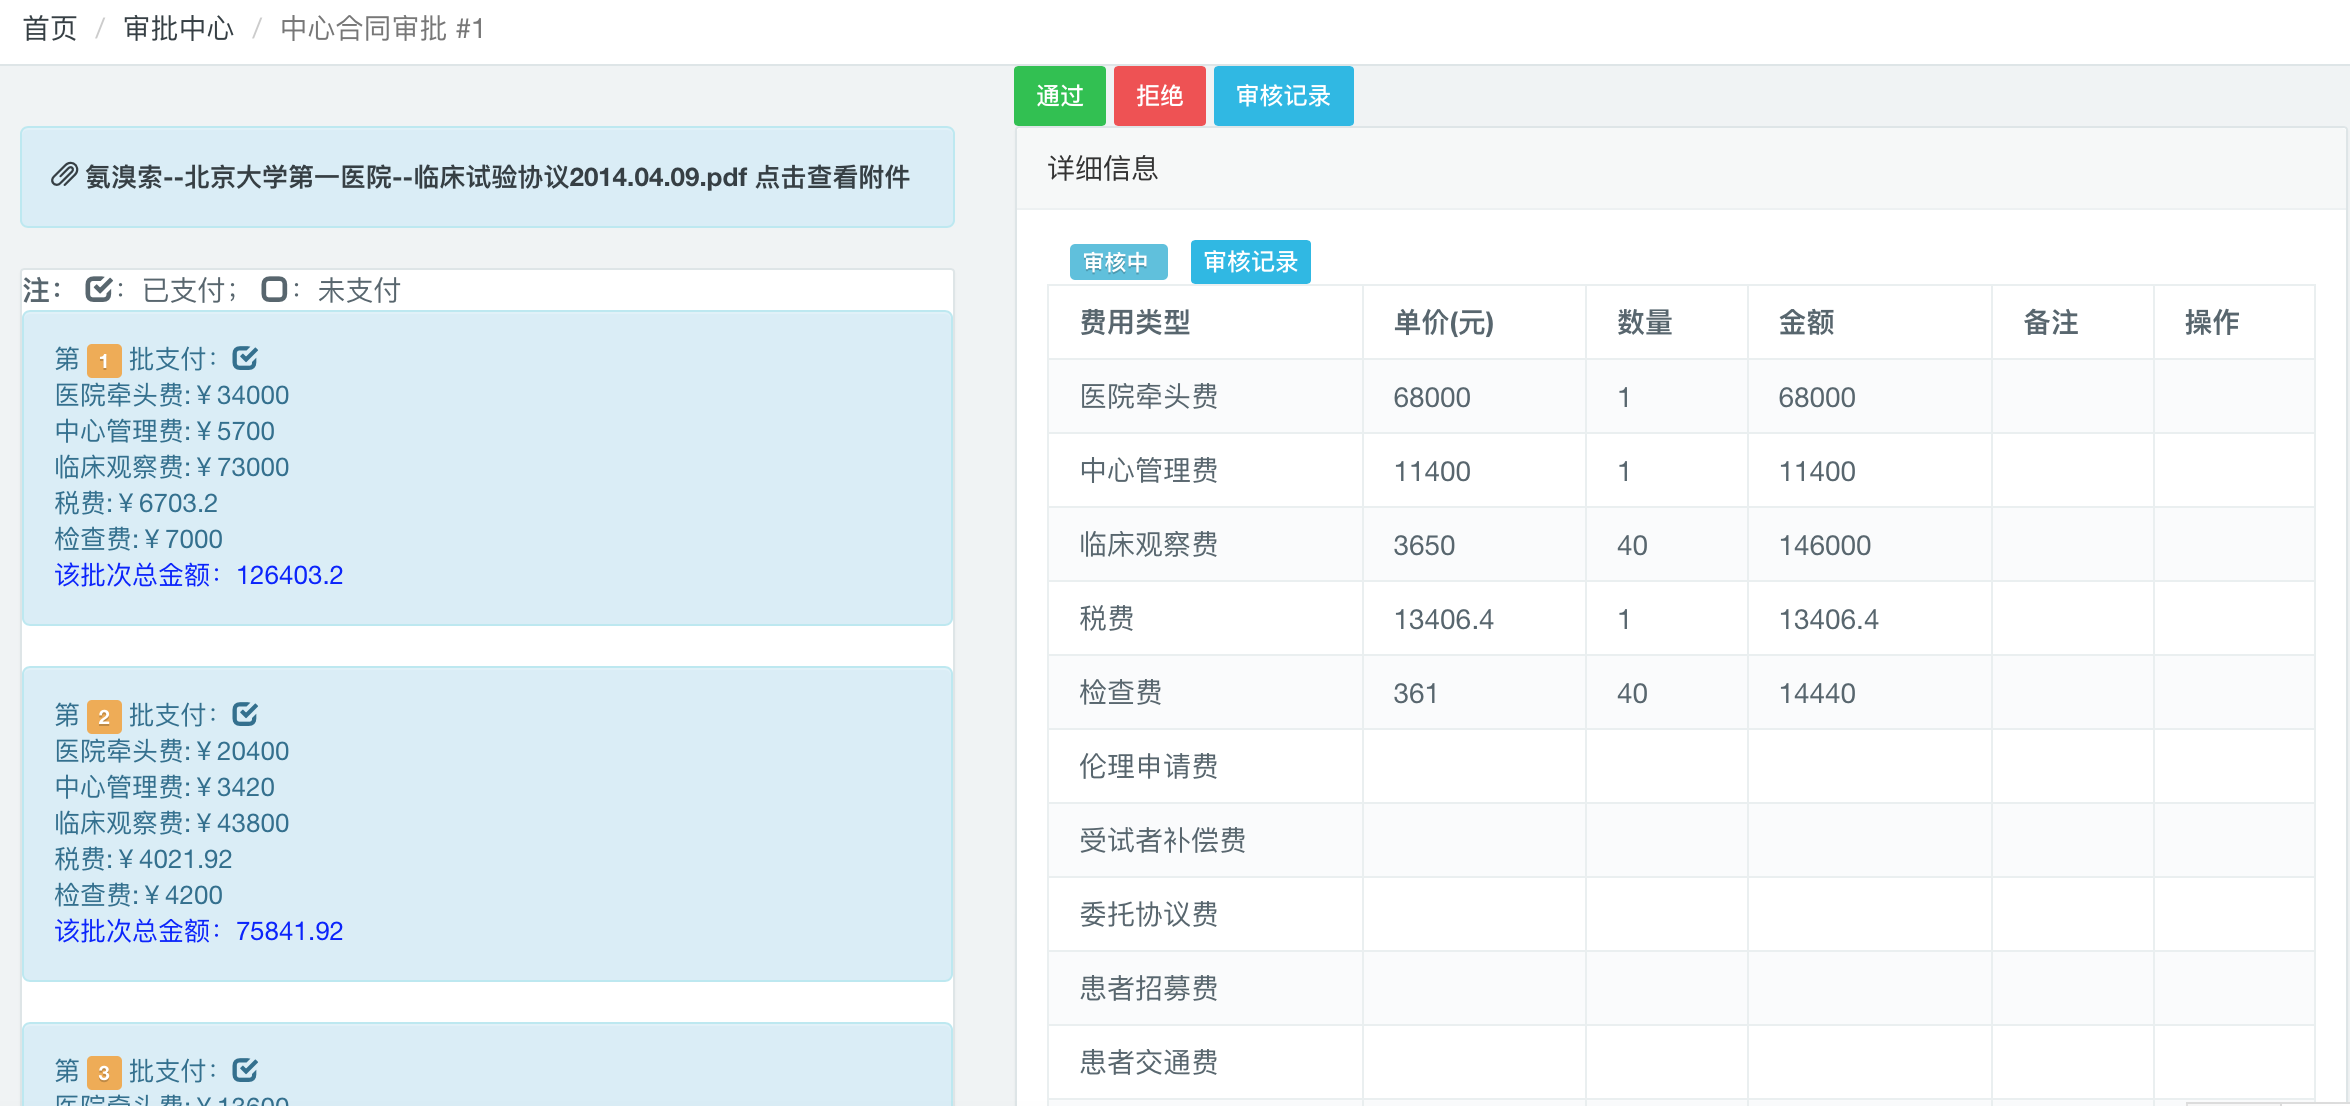The width and height of the screenshot is (2350, 1106).
Task: Click batch 2 临床观察费 ¥43800 line
Action: (x=171, y=823)
